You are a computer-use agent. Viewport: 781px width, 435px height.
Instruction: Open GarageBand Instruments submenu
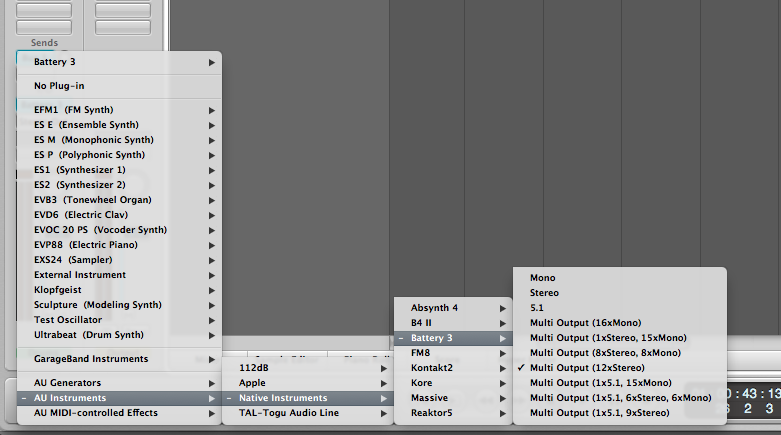120,359
